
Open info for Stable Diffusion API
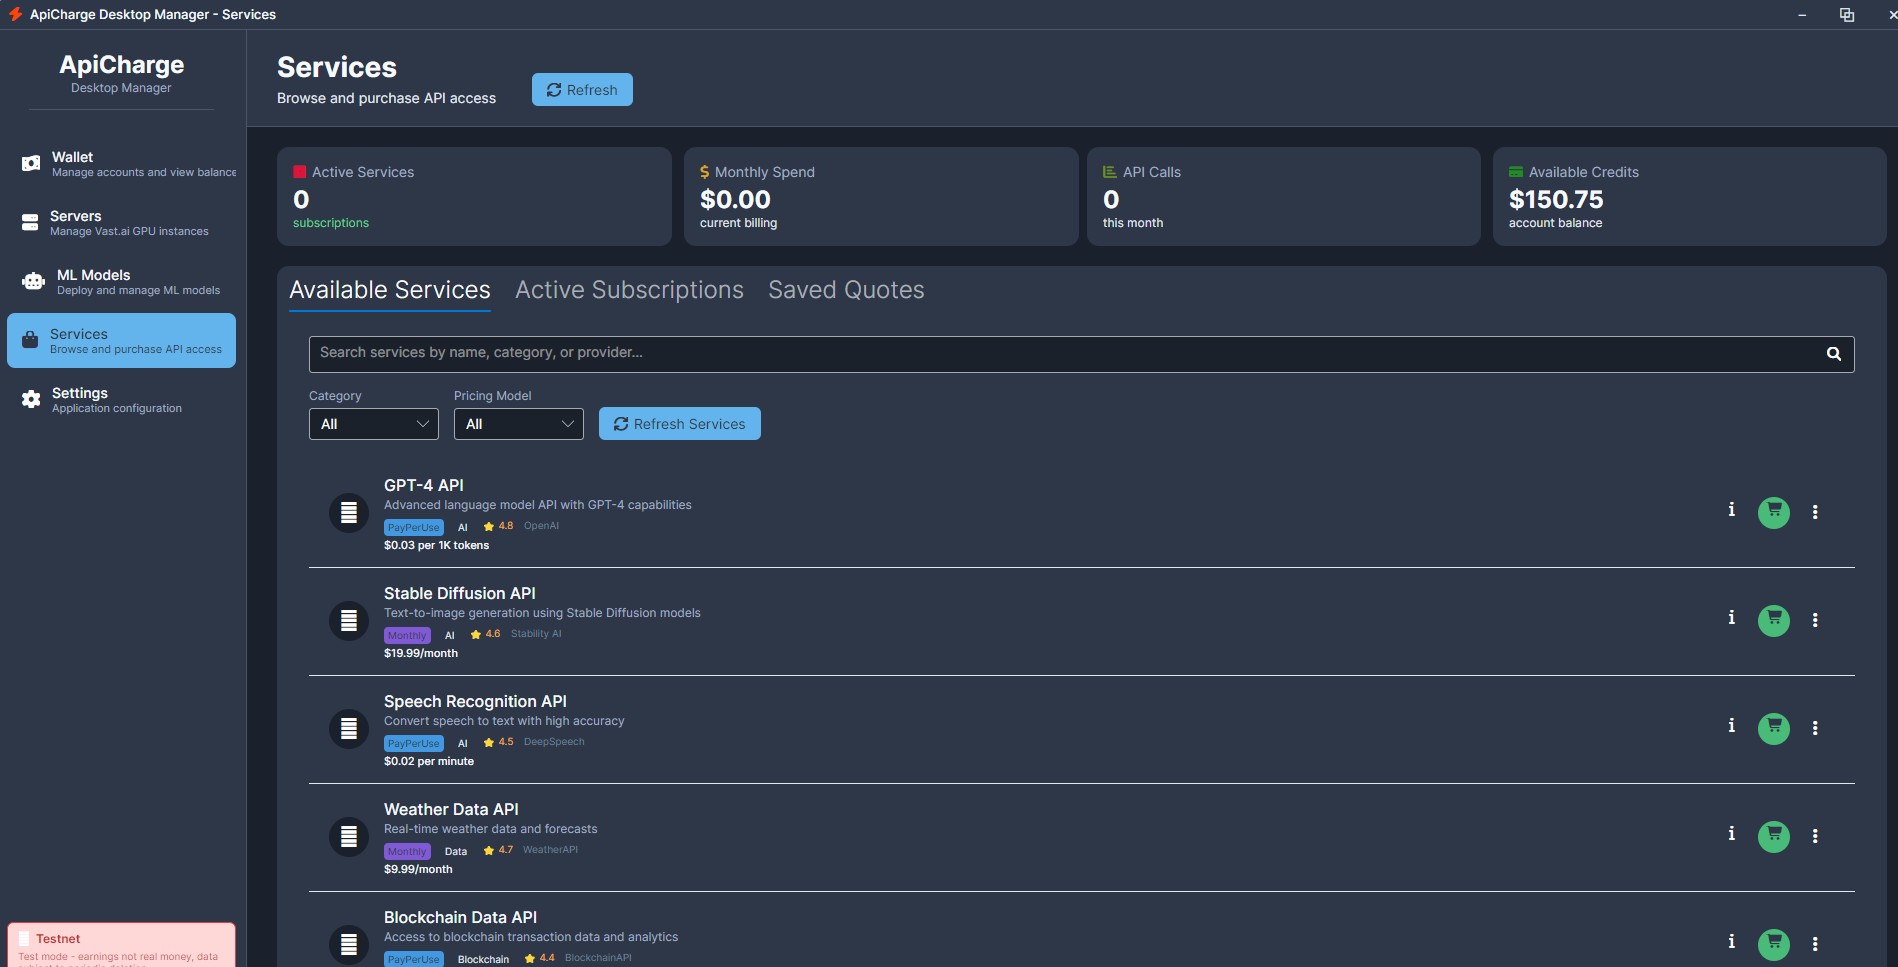click(x=1731, y=618)
